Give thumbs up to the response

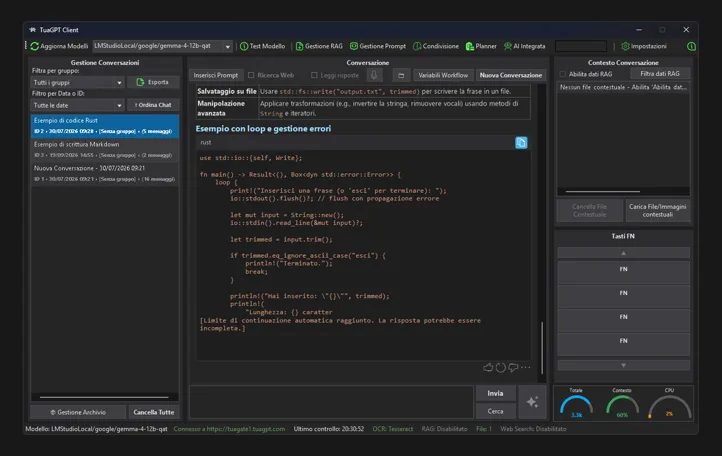(488, 367)
